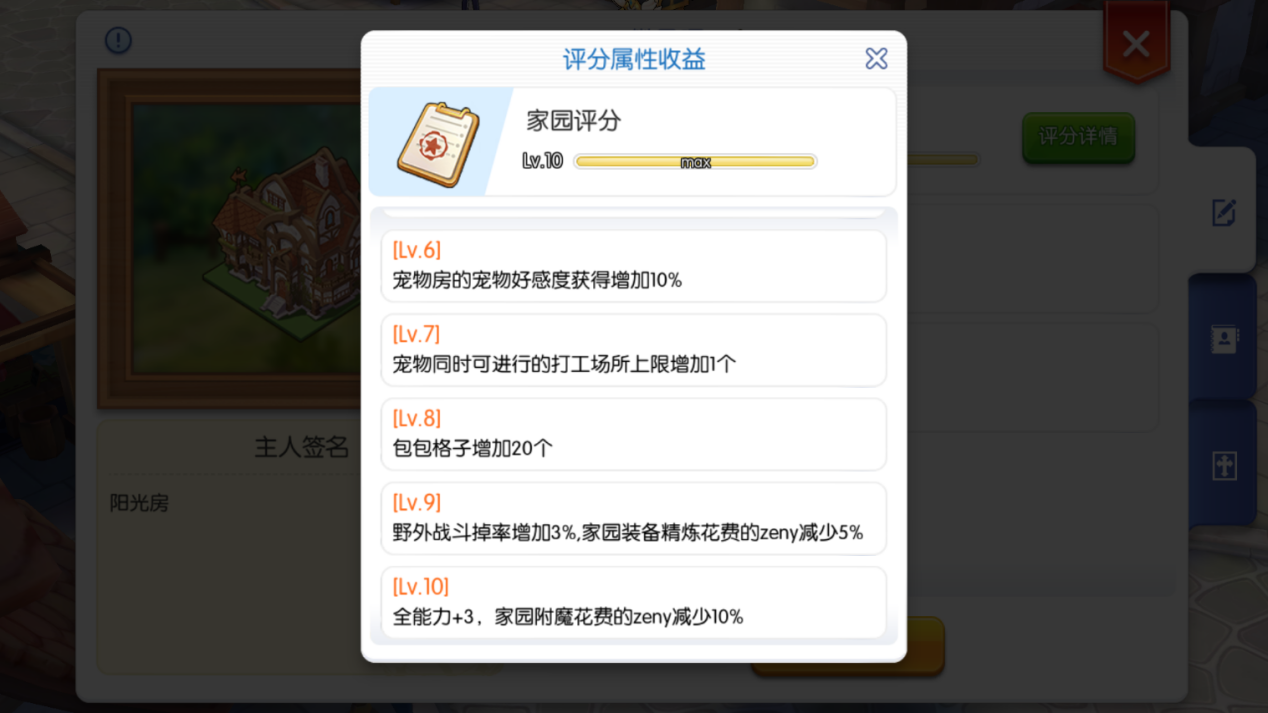1268x713 pixels.
Task: Click the Lv.10 max progress bar
Action: coord(695,162)
